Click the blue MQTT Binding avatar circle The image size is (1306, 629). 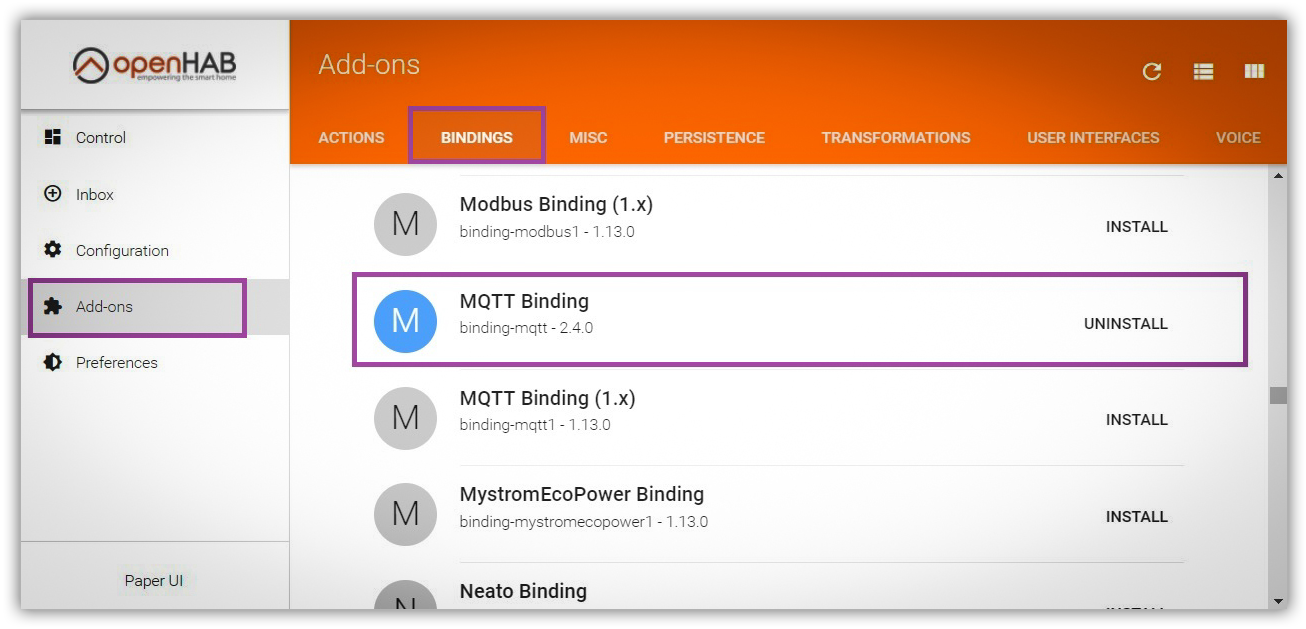pyautogui.click(x=405, y=321)
